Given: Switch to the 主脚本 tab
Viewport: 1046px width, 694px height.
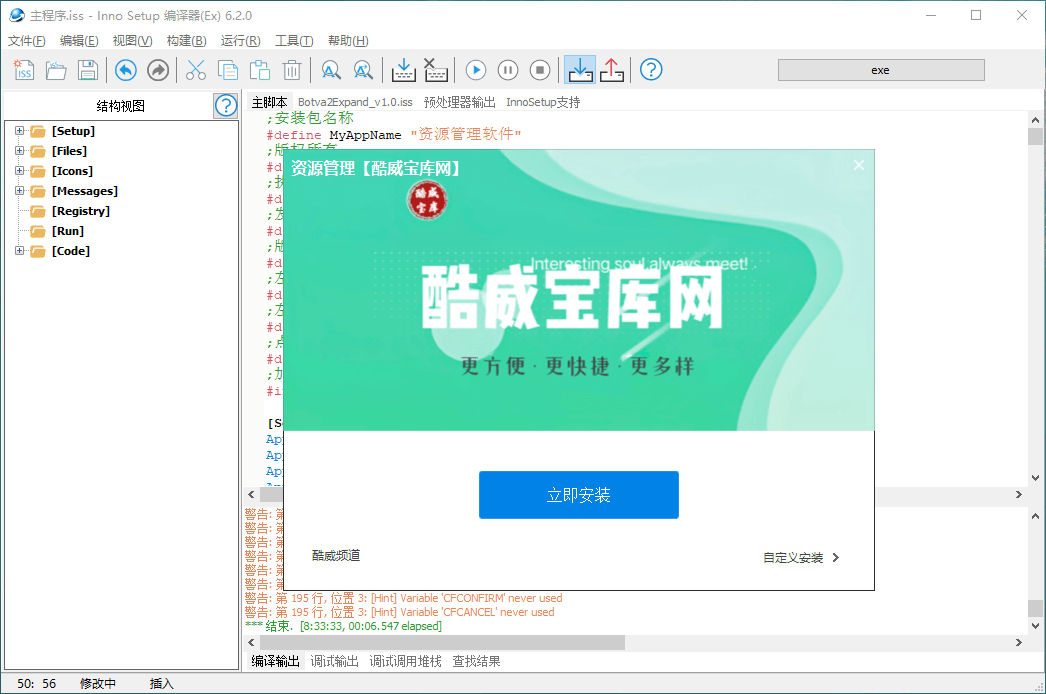Looking at the screenshot, I should (x=270, y=102).
